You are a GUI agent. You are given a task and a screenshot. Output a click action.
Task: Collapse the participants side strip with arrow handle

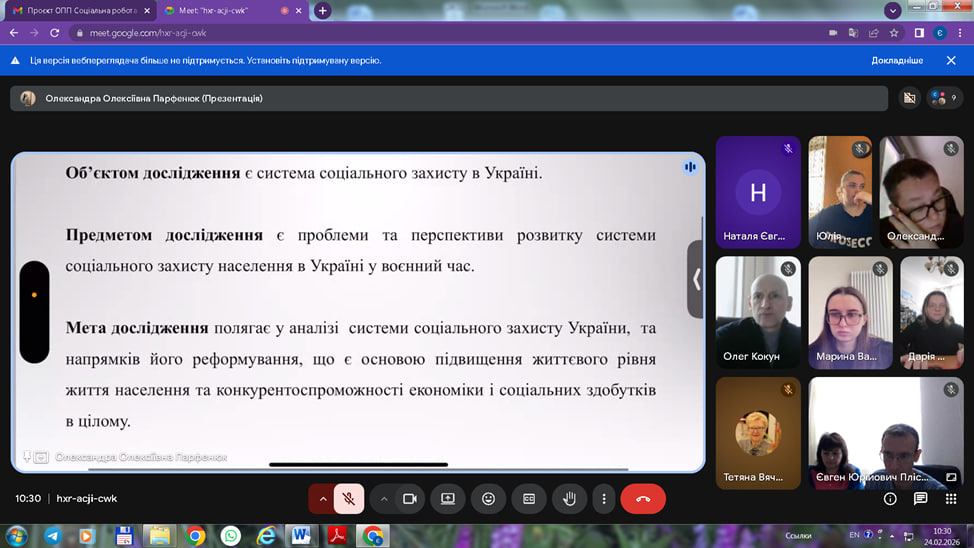click(696, 280)
